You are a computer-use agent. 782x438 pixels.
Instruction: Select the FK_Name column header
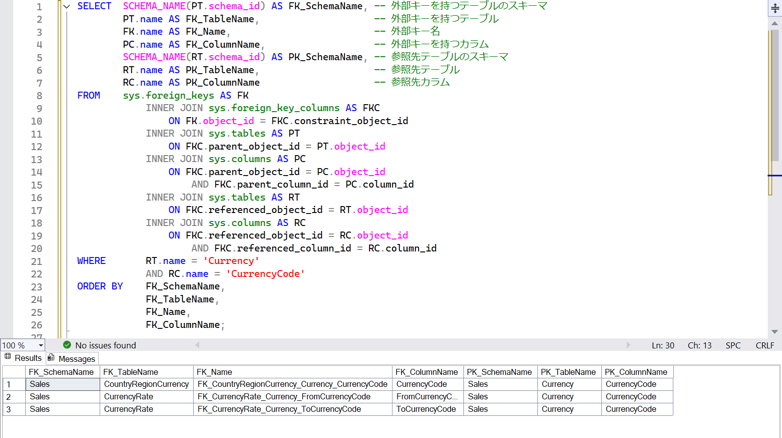(293, 372)
